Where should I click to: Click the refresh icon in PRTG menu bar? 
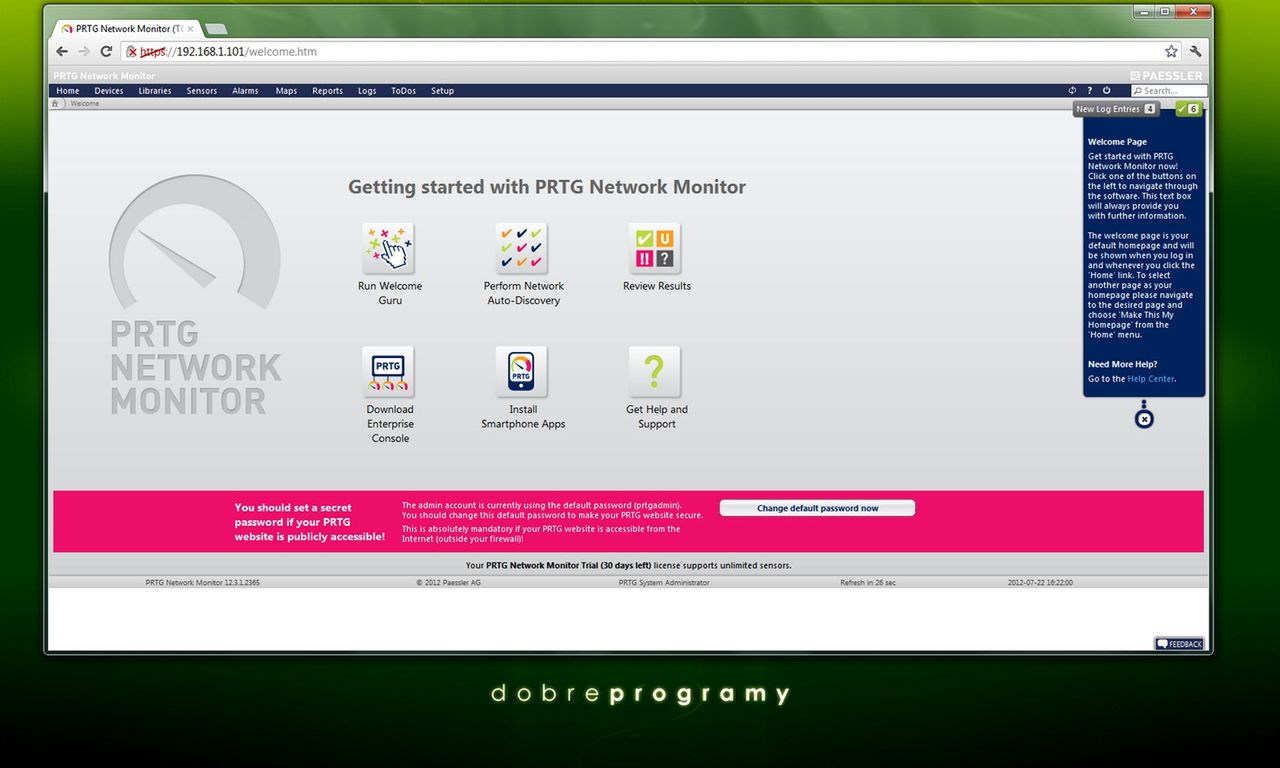[x=1073, y=90]
